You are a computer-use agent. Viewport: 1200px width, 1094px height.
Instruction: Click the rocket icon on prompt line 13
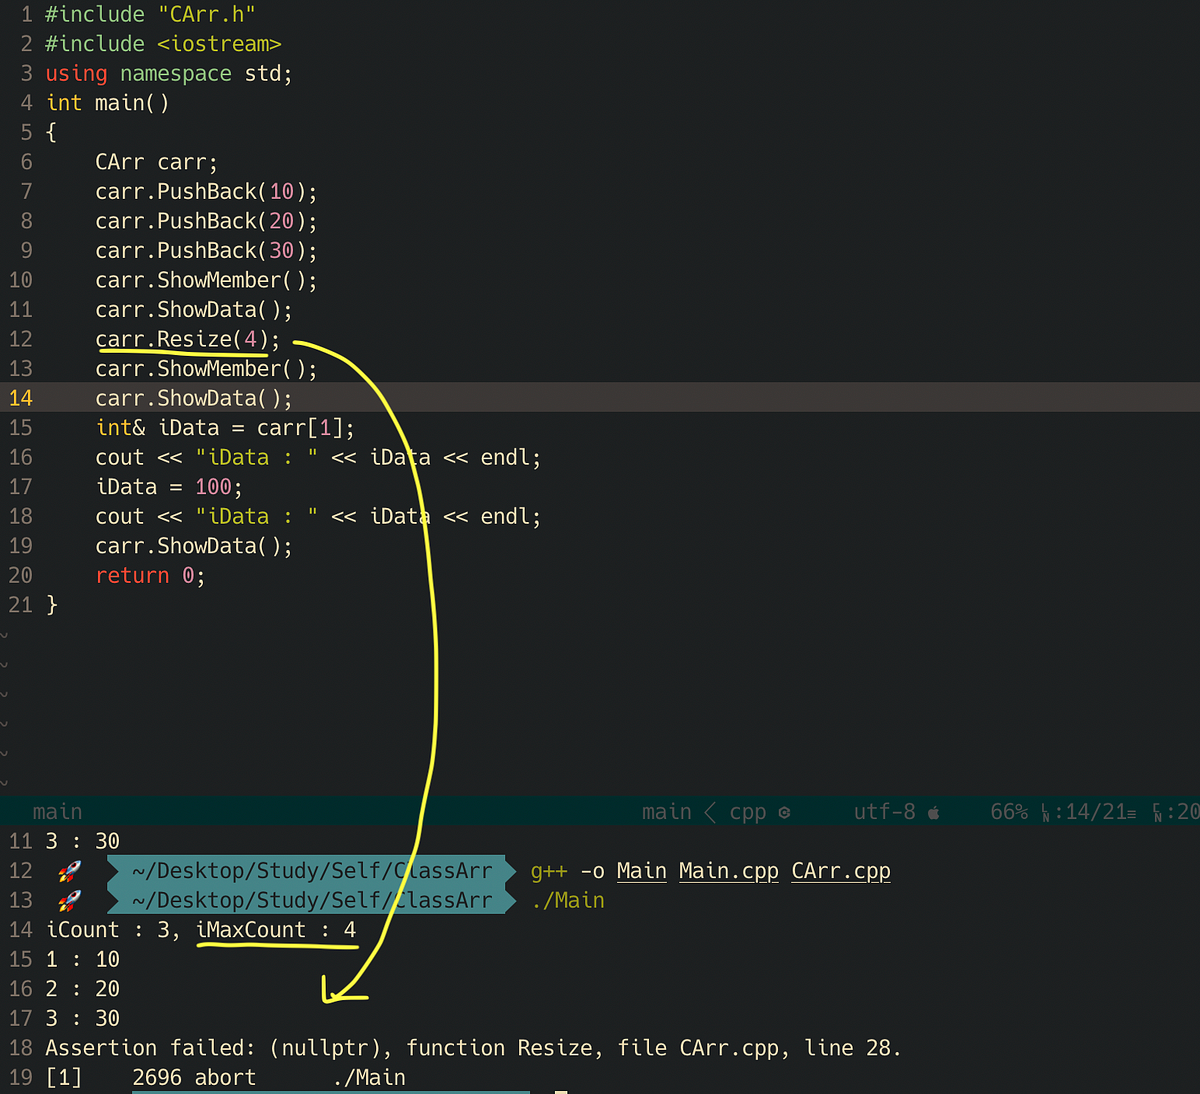69,899
